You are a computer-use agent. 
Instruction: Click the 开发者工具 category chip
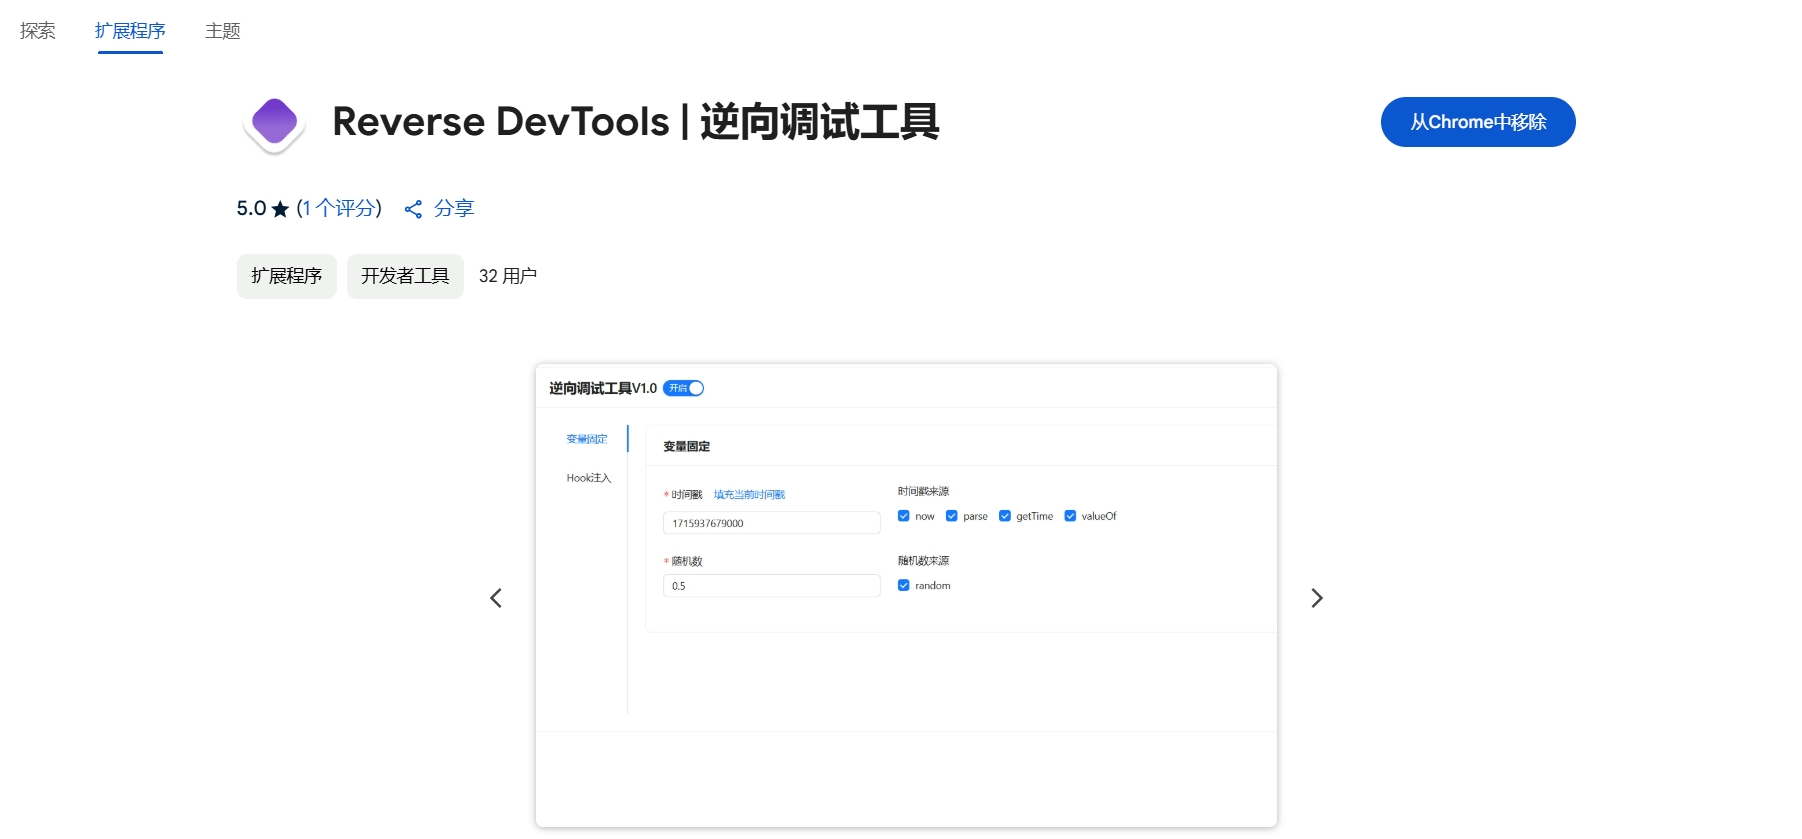click(x=405, y=276)
